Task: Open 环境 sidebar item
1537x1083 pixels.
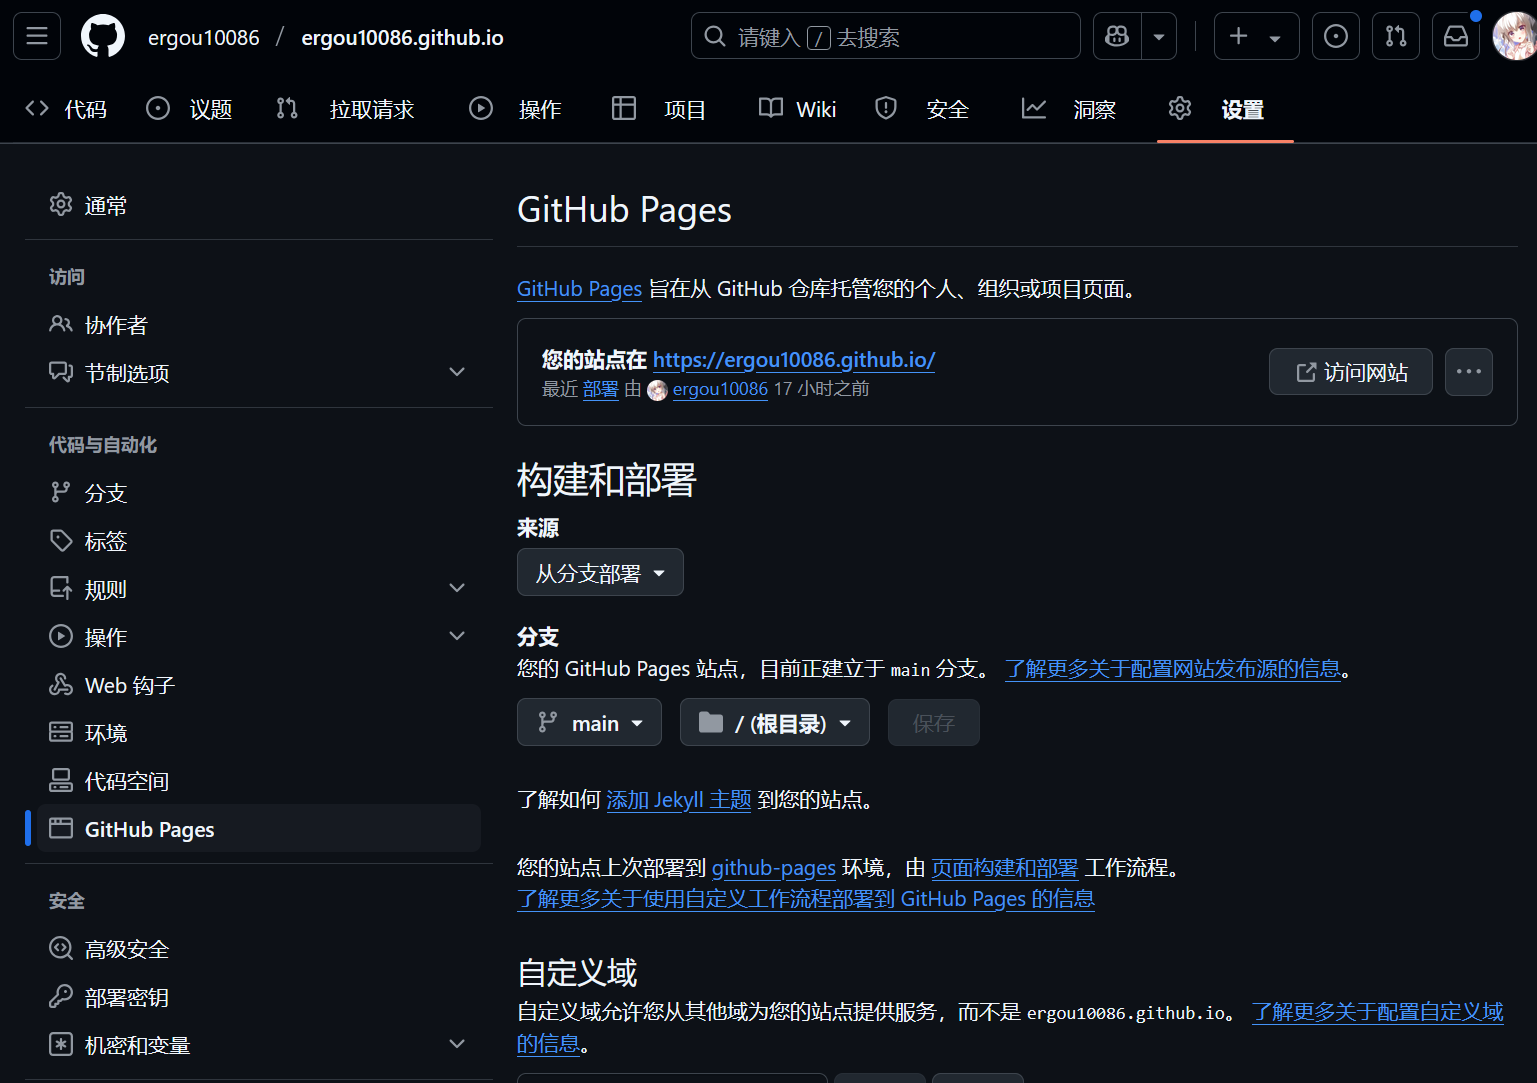Action: tap(259, 733)
